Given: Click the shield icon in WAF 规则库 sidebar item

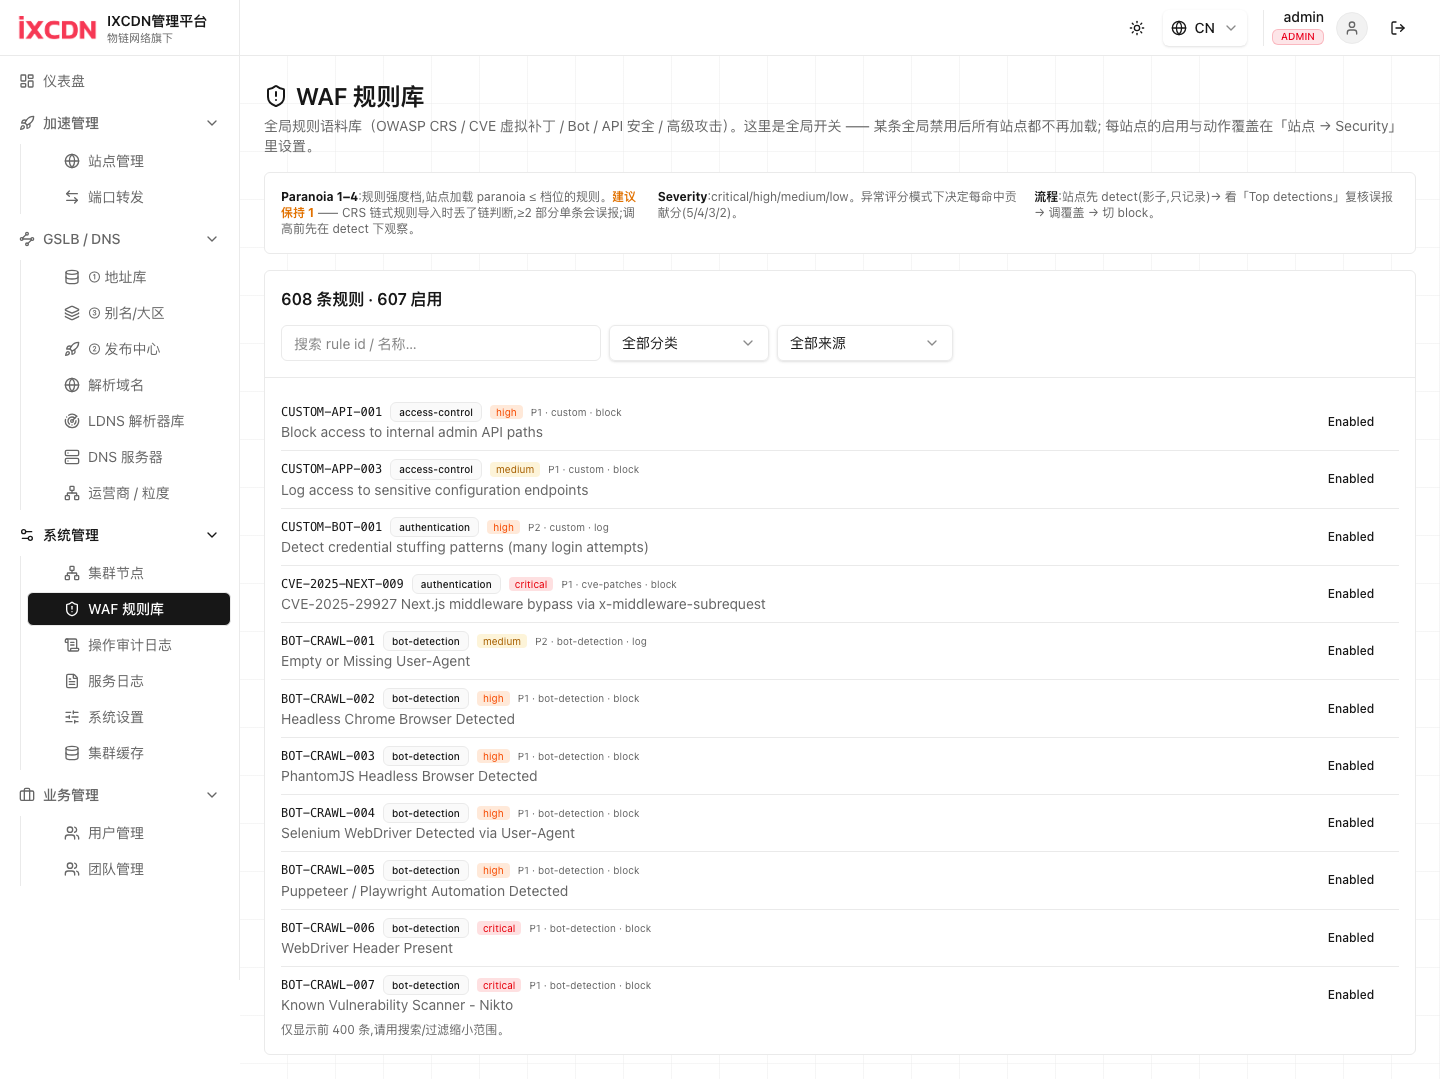Looking at the screenshot, I should pyautogui.click(x=72, y=609).
